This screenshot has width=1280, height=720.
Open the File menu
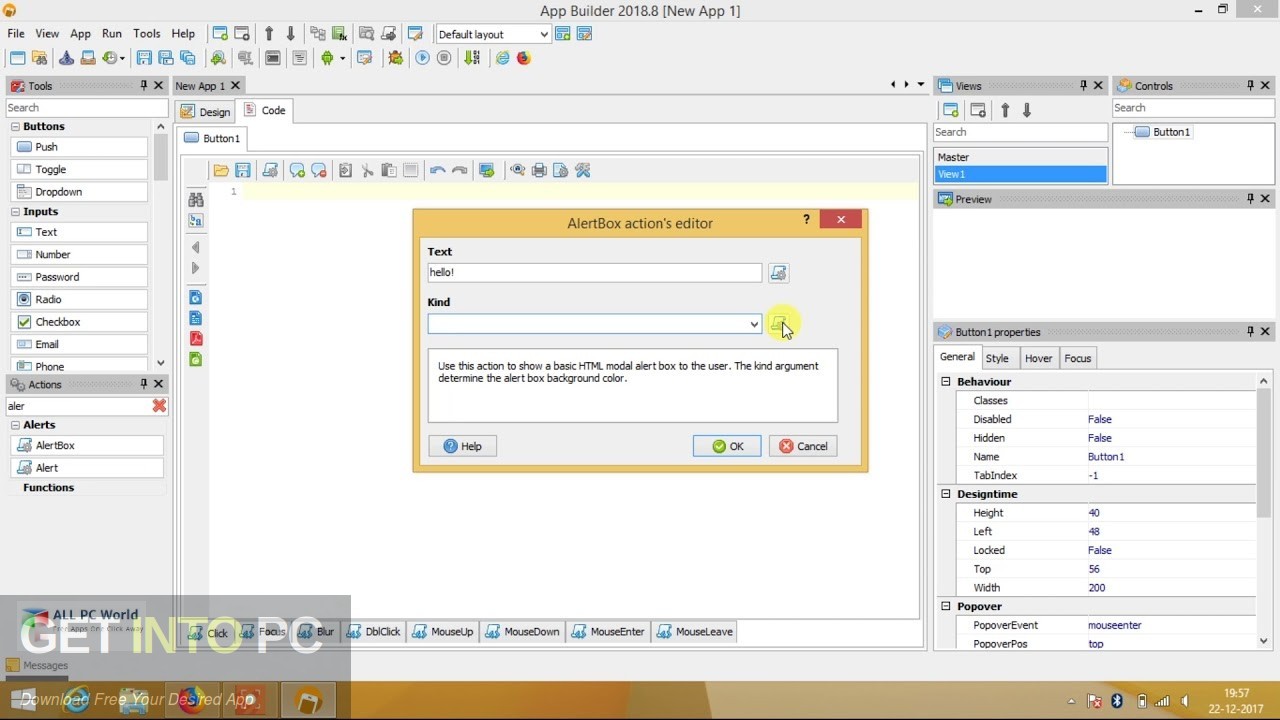point(16,34)
